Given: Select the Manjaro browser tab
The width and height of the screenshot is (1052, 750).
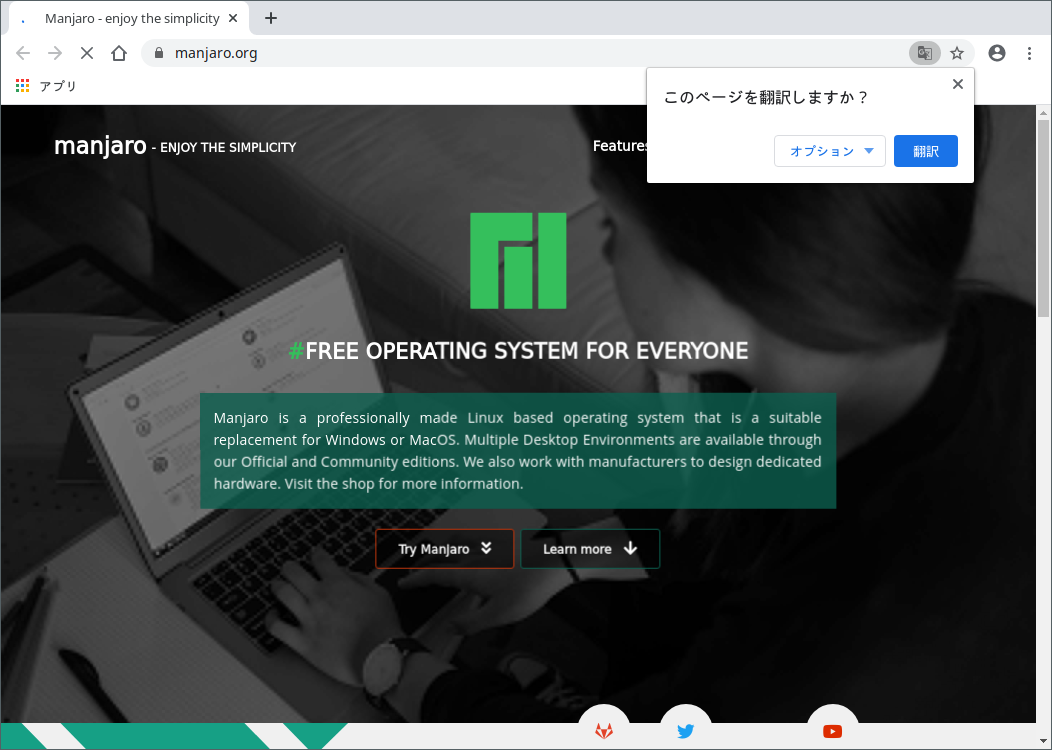Looking at the screenshot, I should pyautogui.click(x=129, y=18).
